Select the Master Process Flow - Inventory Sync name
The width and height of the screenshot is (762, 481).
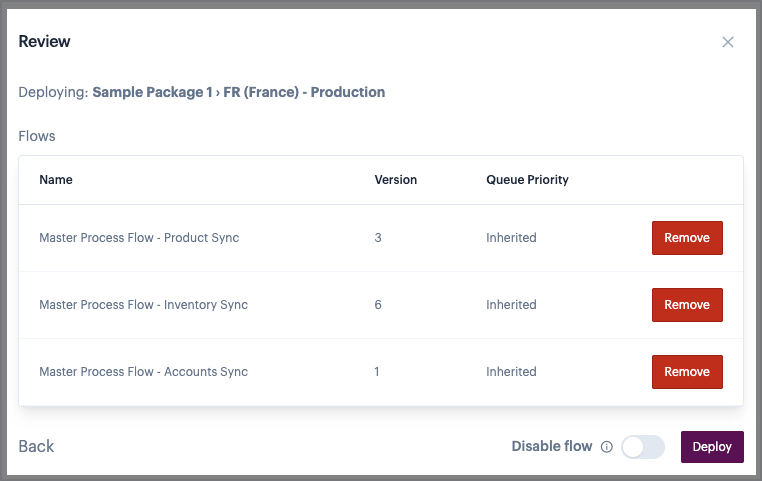point(143,305)
